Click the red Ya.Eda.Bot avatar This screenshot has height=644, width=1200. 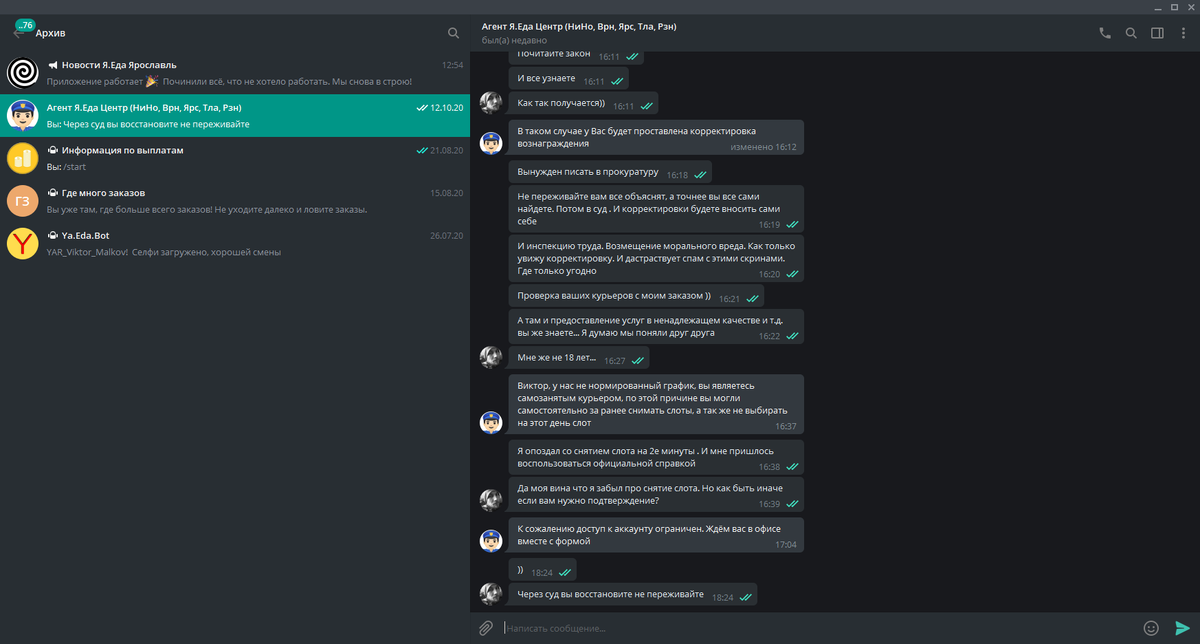[x=23, y=243]
